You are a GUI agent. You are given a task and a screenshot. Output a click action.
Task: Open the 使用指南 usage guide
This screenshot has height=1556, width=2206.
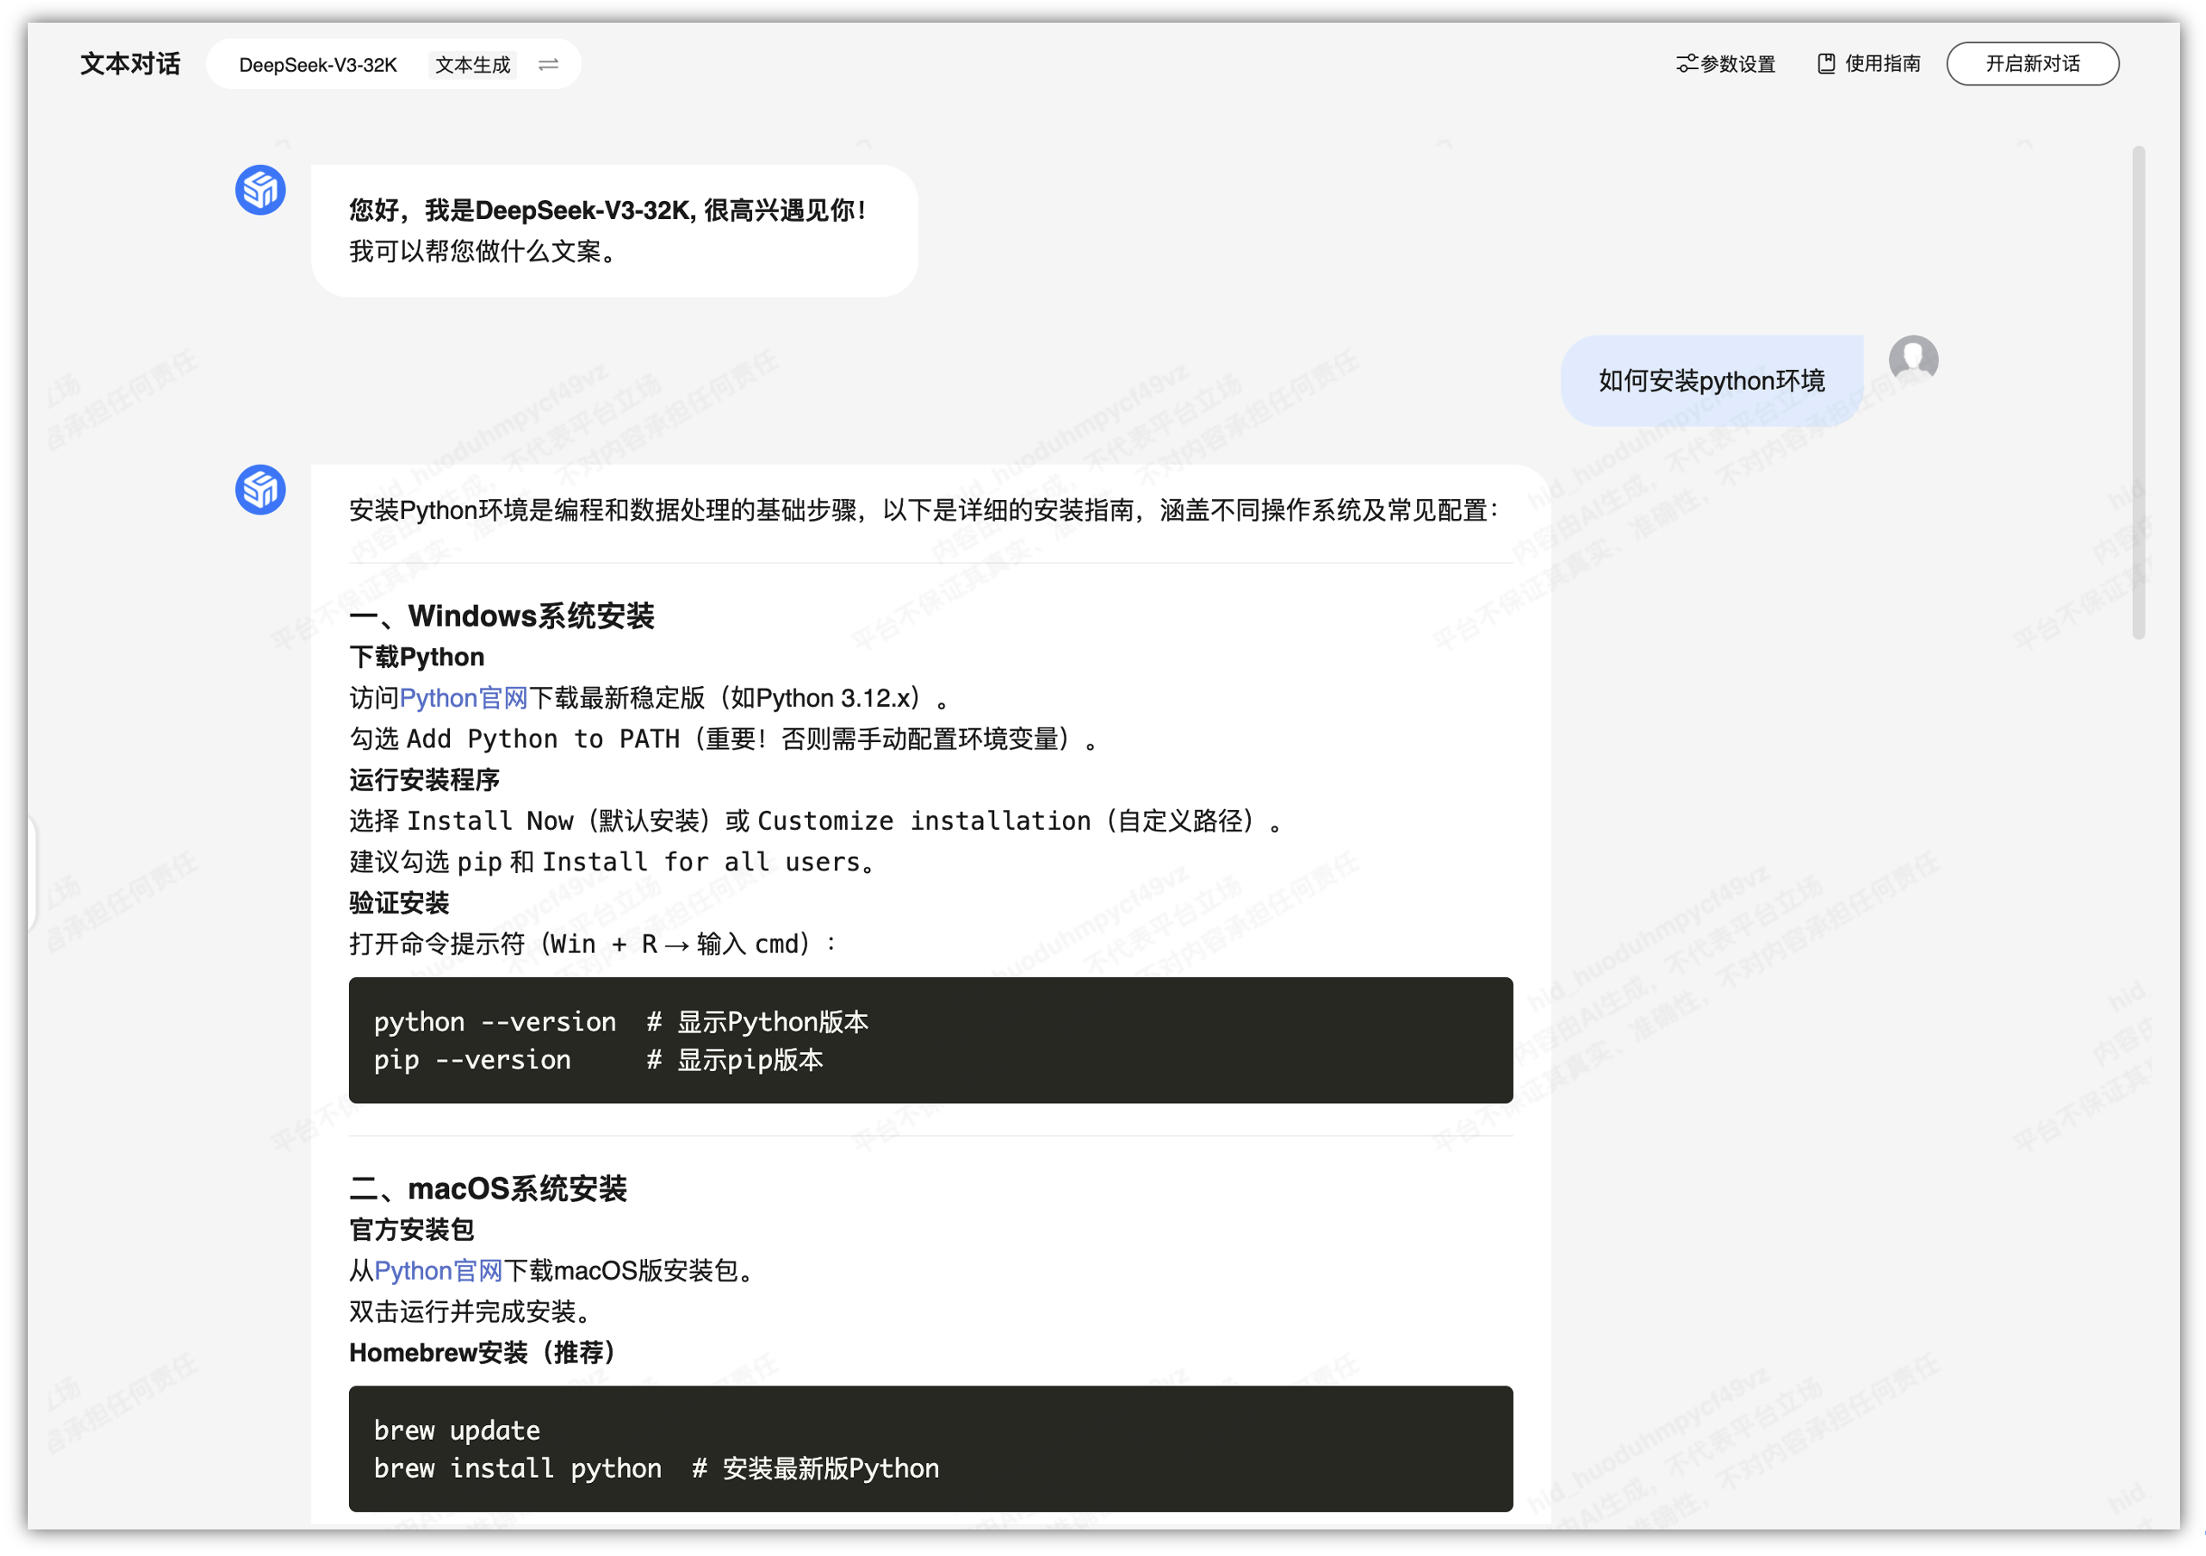click(1868, 64)
